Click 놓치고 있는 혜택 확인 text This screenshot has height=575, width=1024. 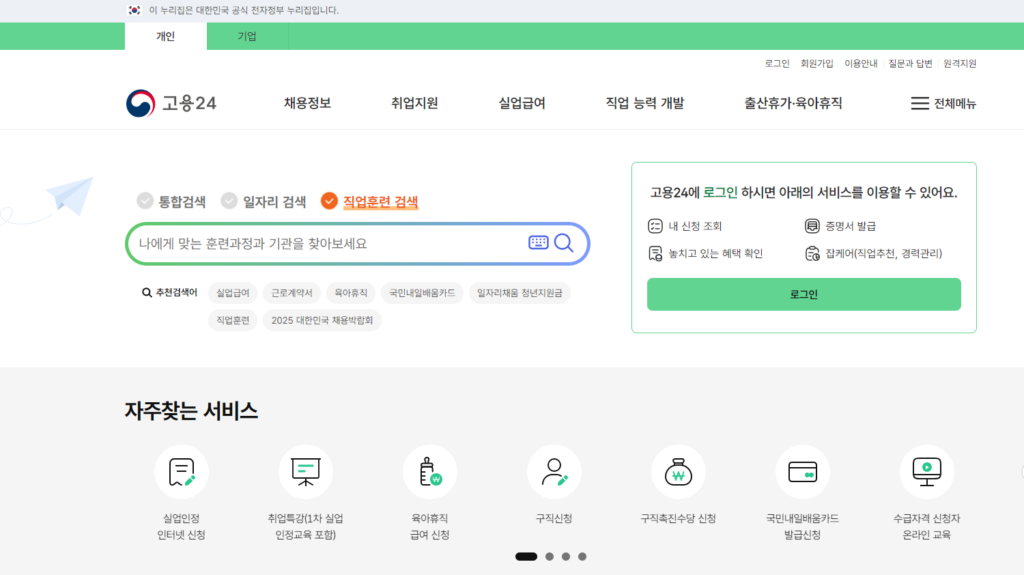click(715, 254)
